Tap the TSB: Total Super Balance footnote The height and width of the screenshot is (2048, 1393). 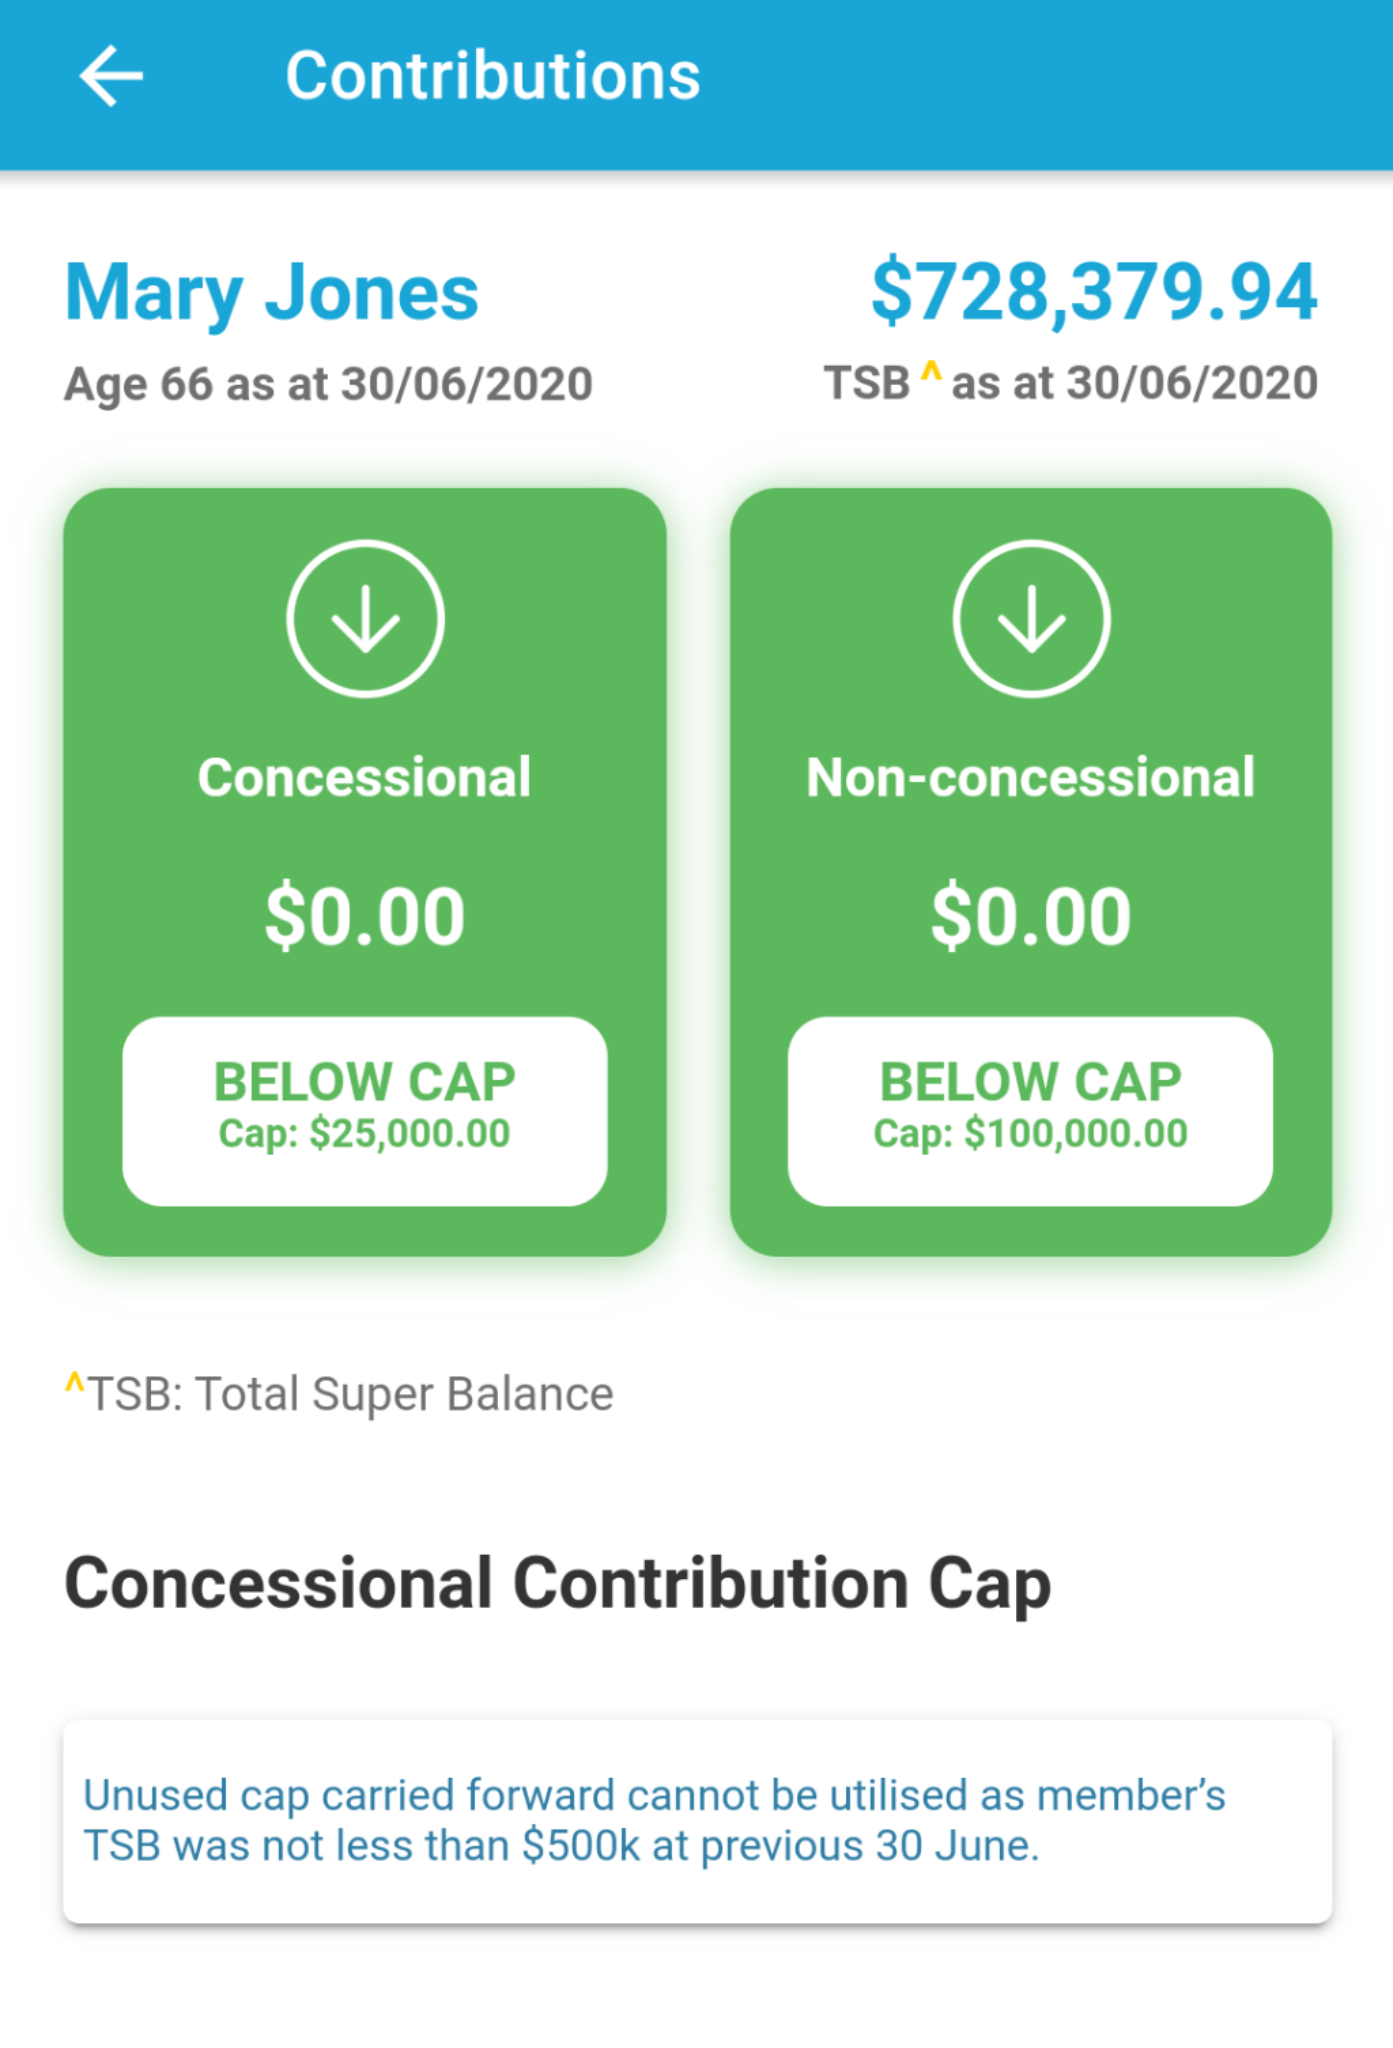[x=350, y=1394]
